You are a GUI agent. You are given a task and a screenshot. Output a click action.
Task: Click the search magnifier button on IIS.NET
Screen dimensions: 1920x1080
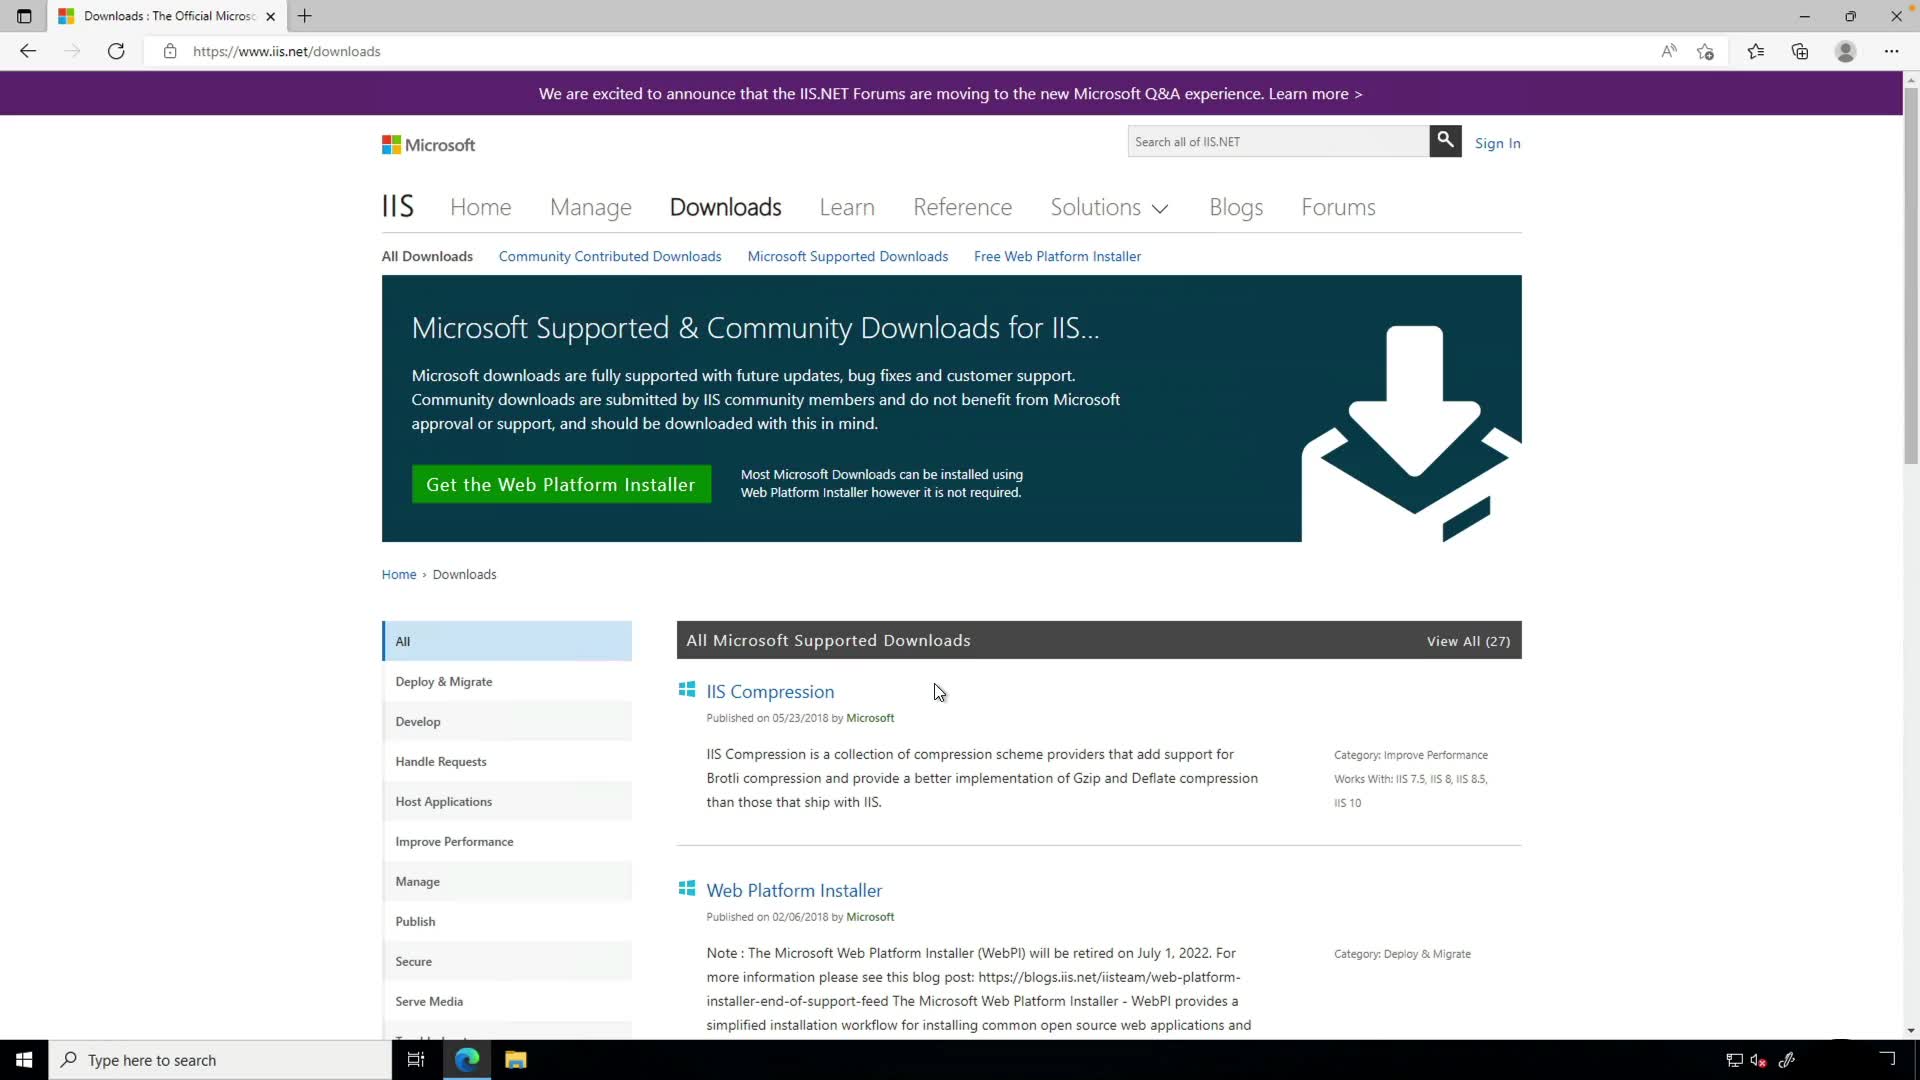tap(1445, 141)
